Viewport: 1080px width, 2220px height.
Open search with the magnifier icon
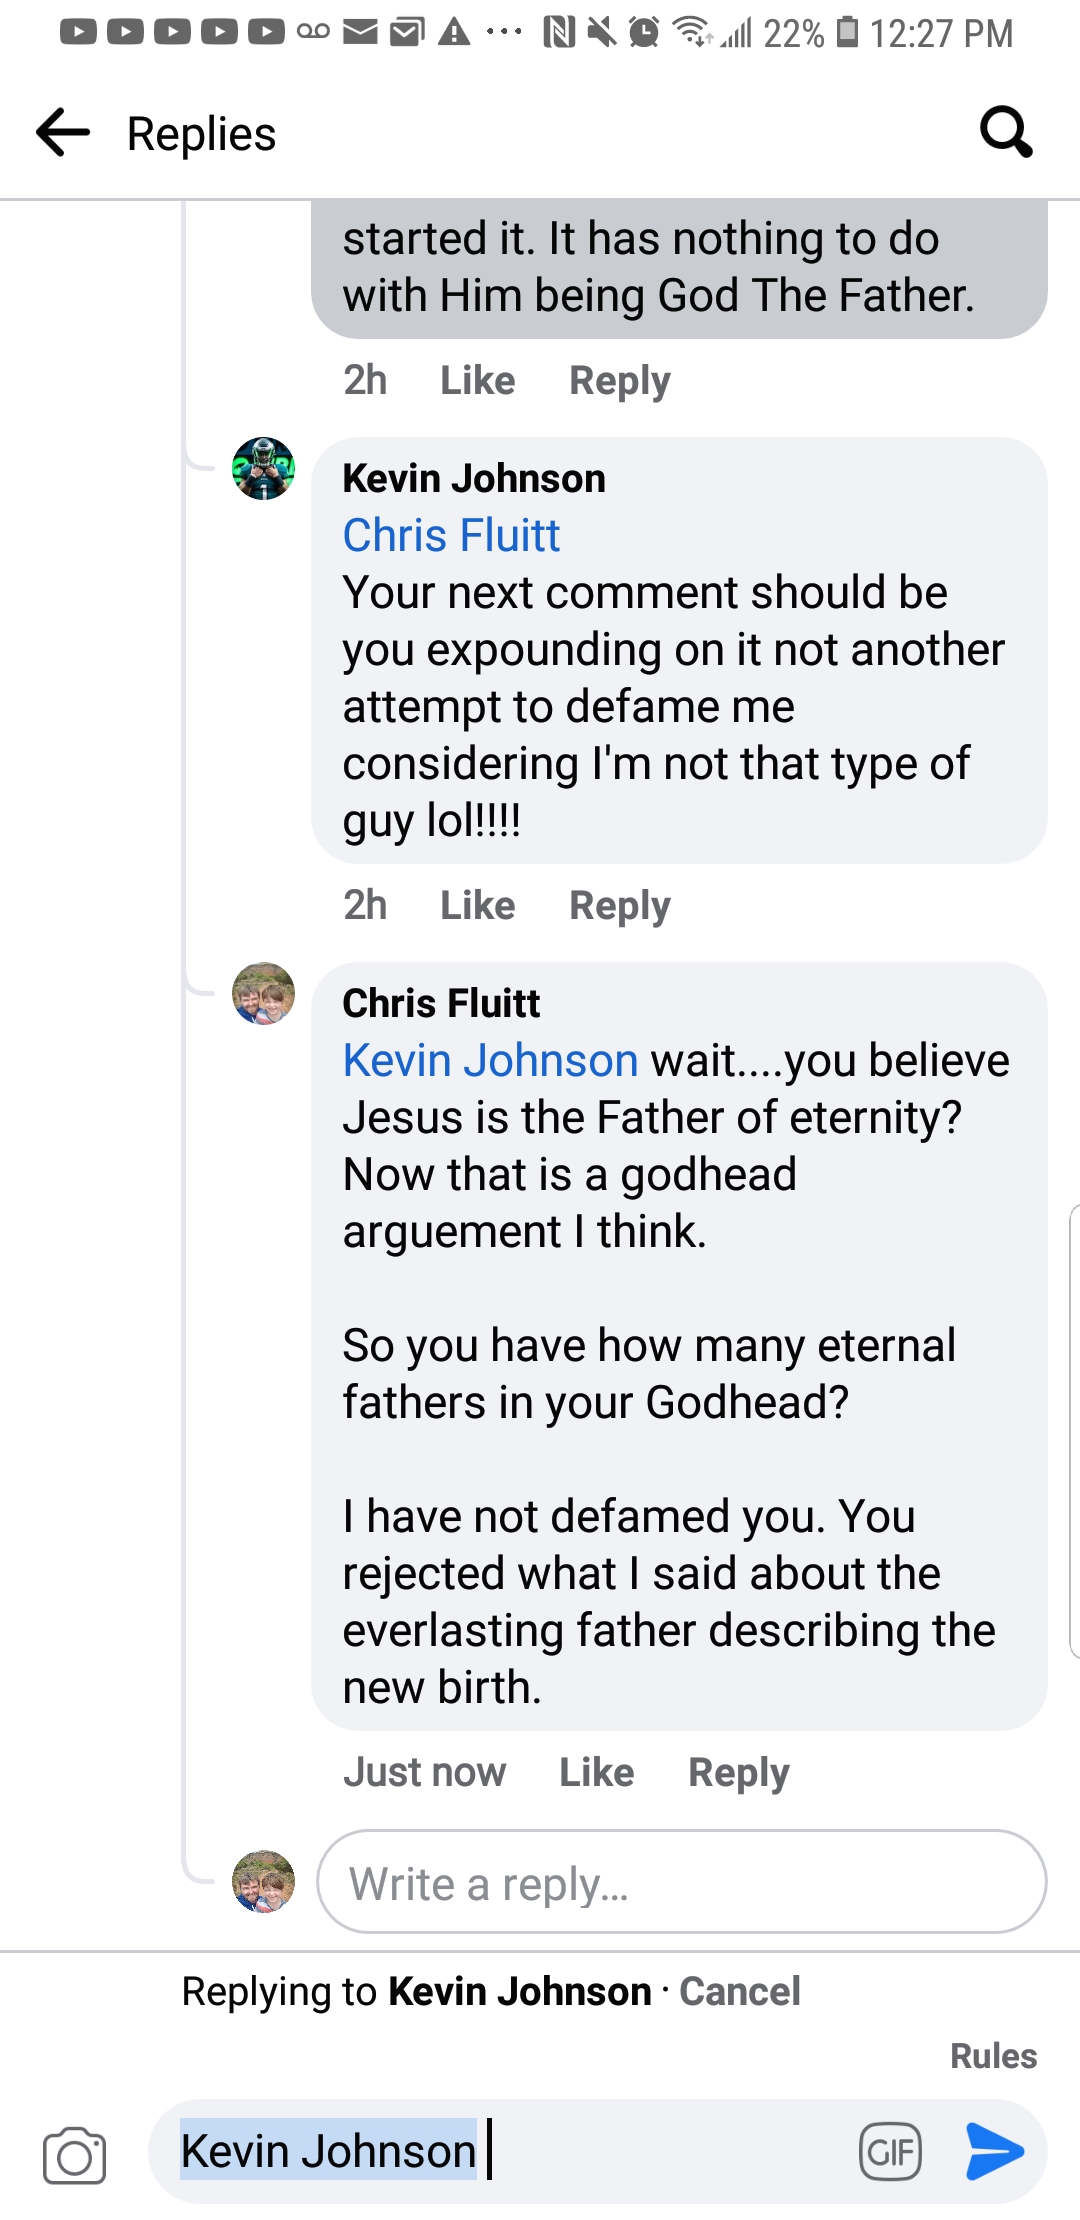(1005, 132)
